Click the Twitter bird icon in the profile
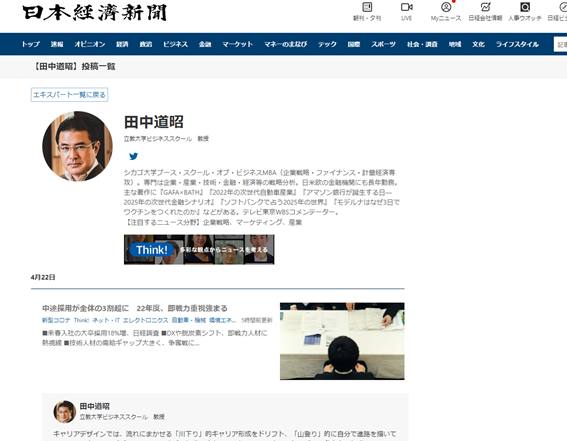Image resolution: width=567 pixels, height=441 pixels. tap(133, 156)
